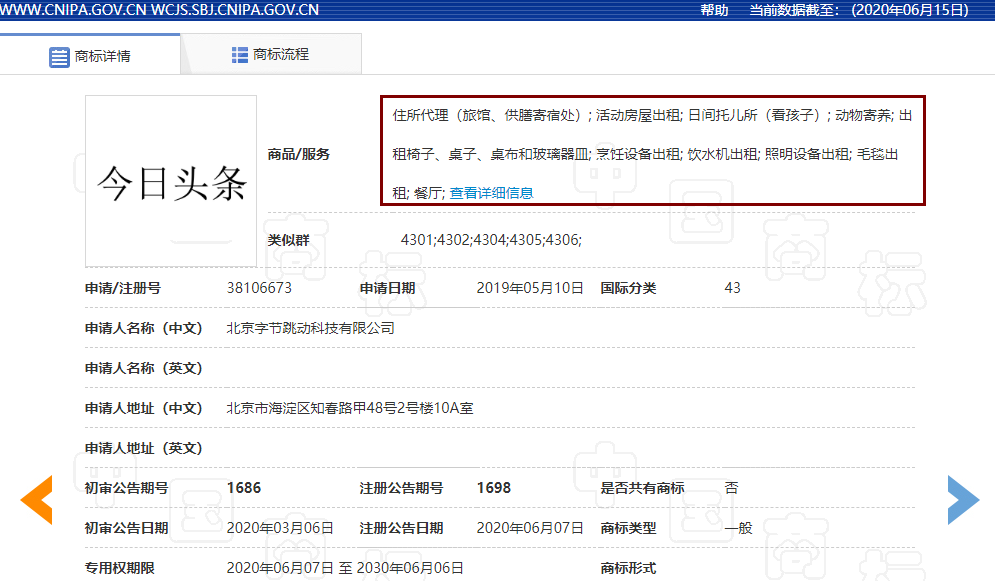Click the goods text 住所代理（旅馆、供膳寄宿处）
Screen dimensions: 995x581
pyautogui.click(x=488, y=115)
